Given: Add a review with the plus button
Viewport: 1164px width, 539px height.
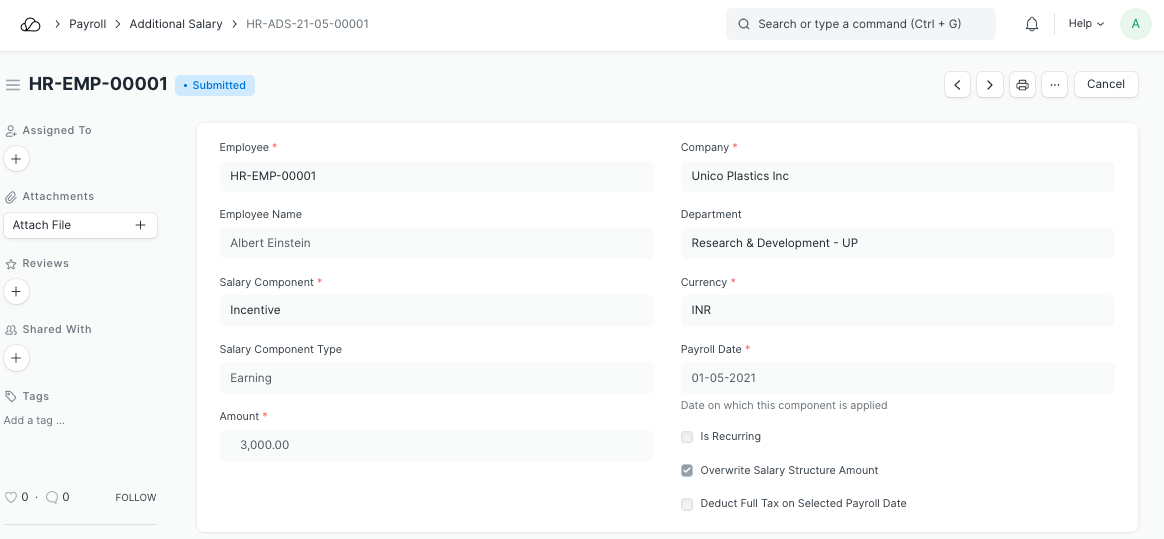Looking at the screenshot, I should tap(17, 291).
